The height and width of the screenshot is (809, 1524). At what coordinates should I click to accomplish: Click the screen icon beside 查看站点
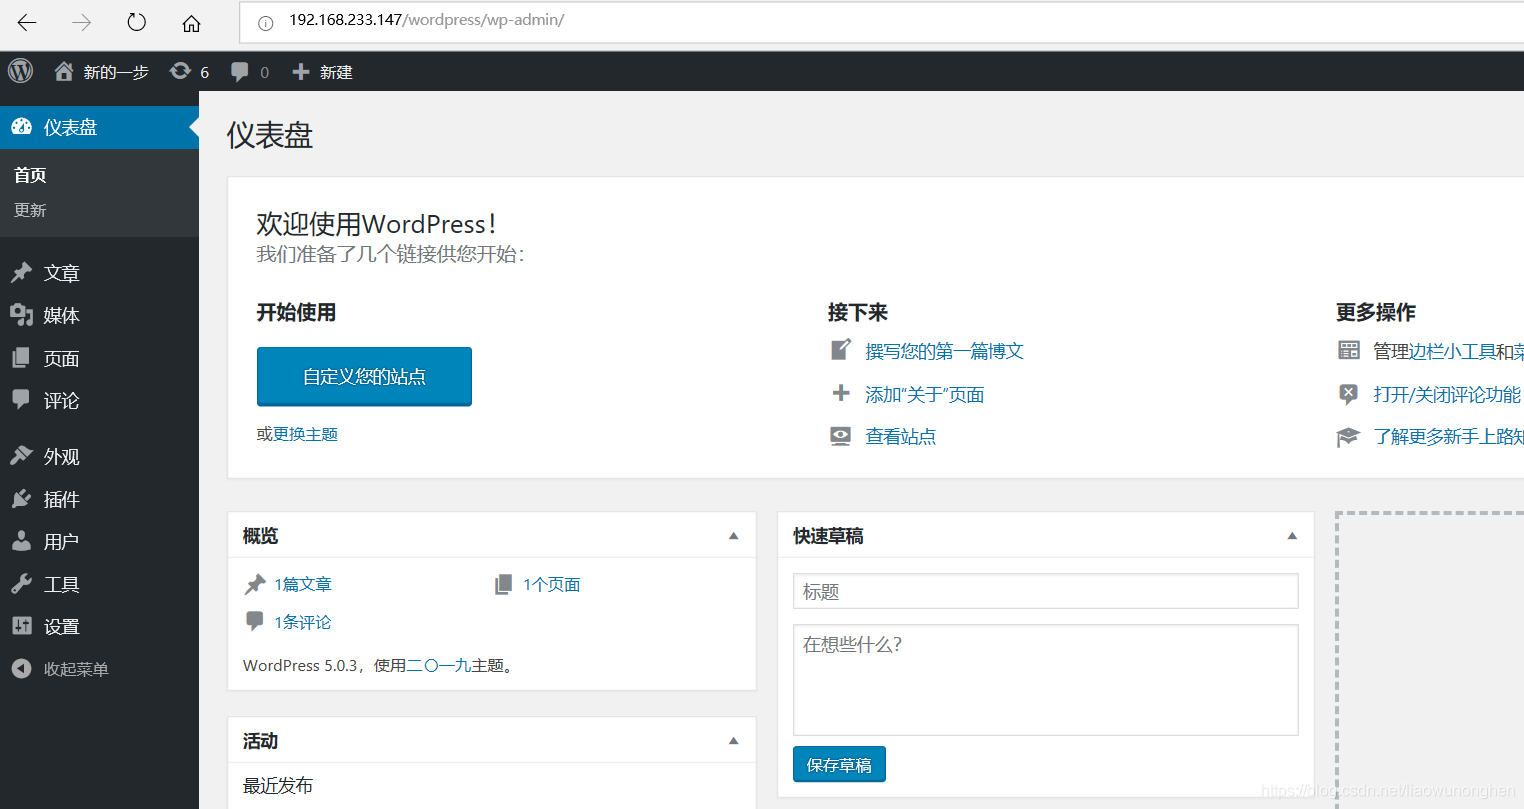click(x=841, y=436)
